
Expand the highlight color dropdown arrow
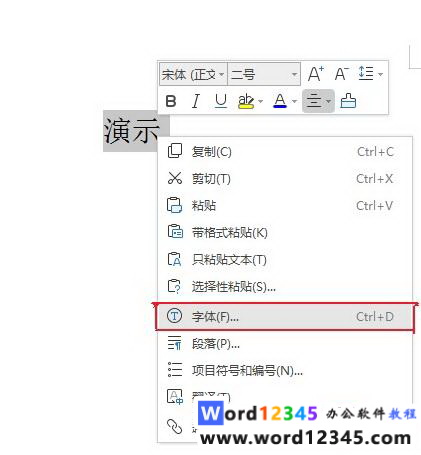(x=260, y=101)
